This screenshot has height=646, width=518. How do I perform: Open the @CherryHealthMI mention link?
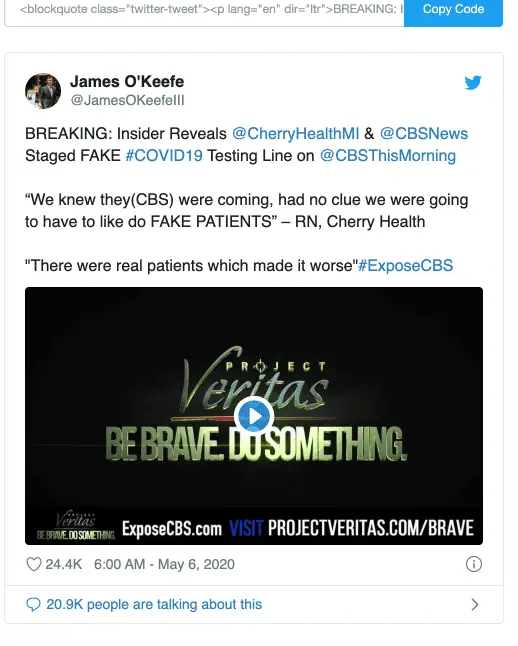[x=295, y=133]
